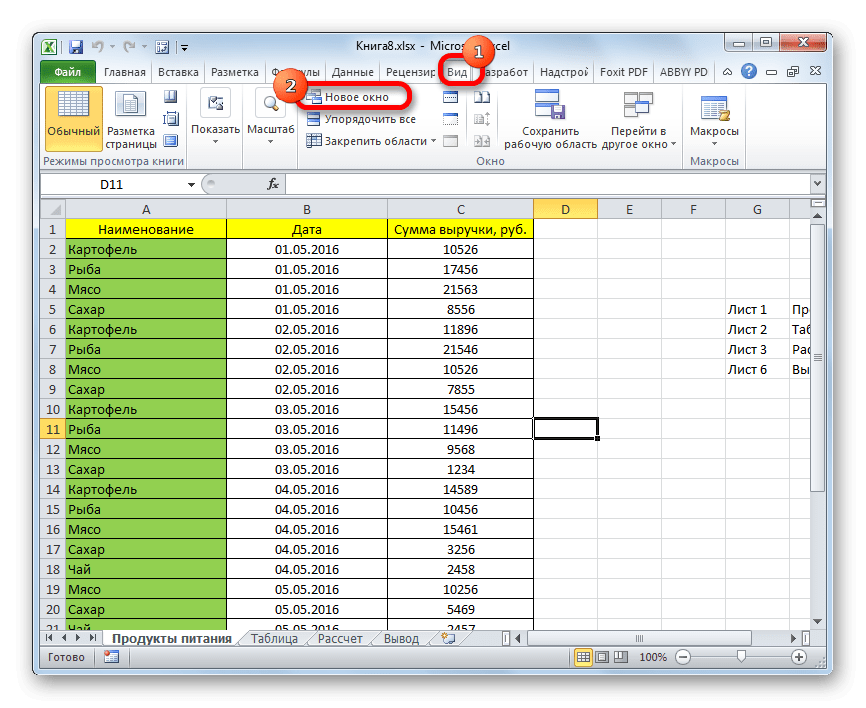Click the header cell Наименование
Screen dimensions: 866x708
coord(146,229)
